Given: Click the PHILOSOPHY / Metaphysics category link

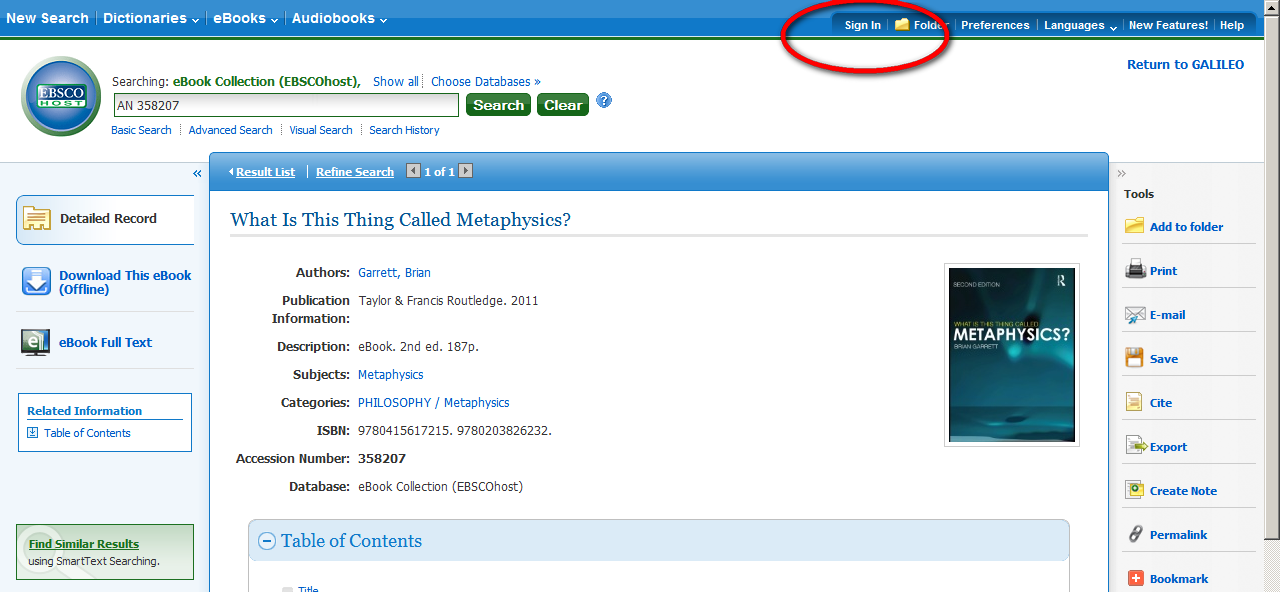Looking at the screenshot, I should pyautogui.click(x=434, y=402).
